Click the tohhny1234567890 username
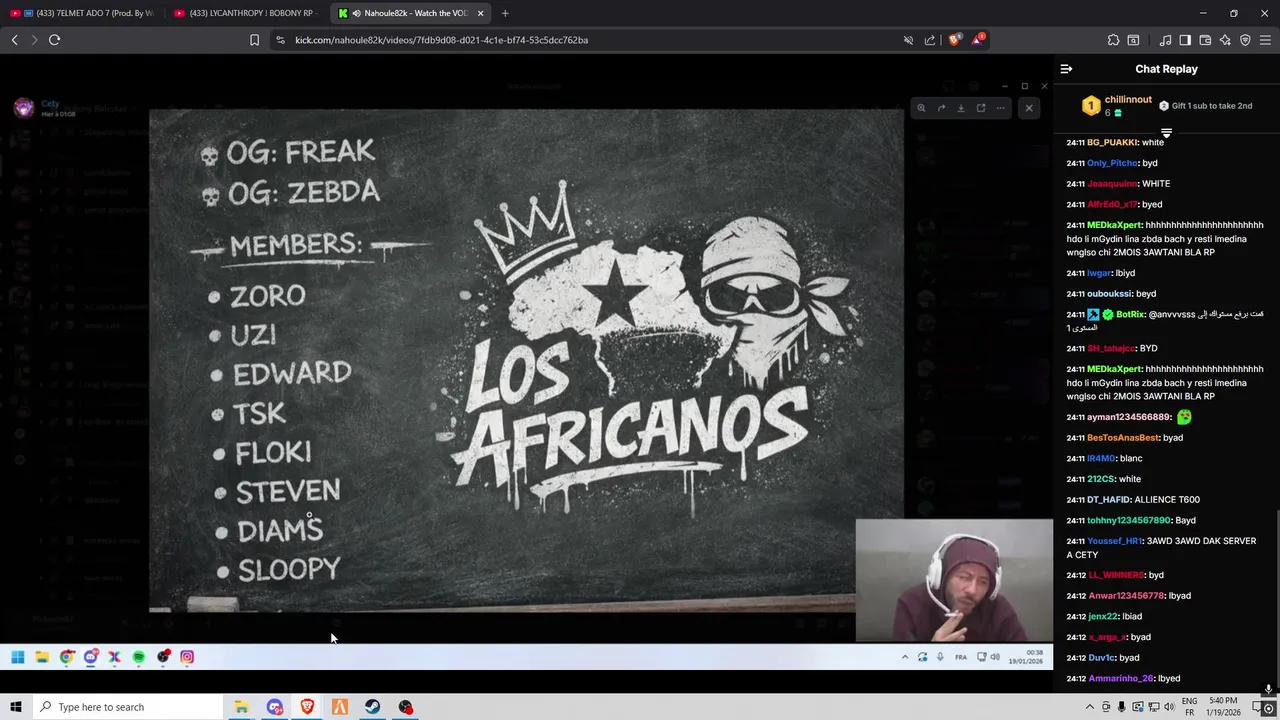1280x720 pixels. (x=1128, y=521)
